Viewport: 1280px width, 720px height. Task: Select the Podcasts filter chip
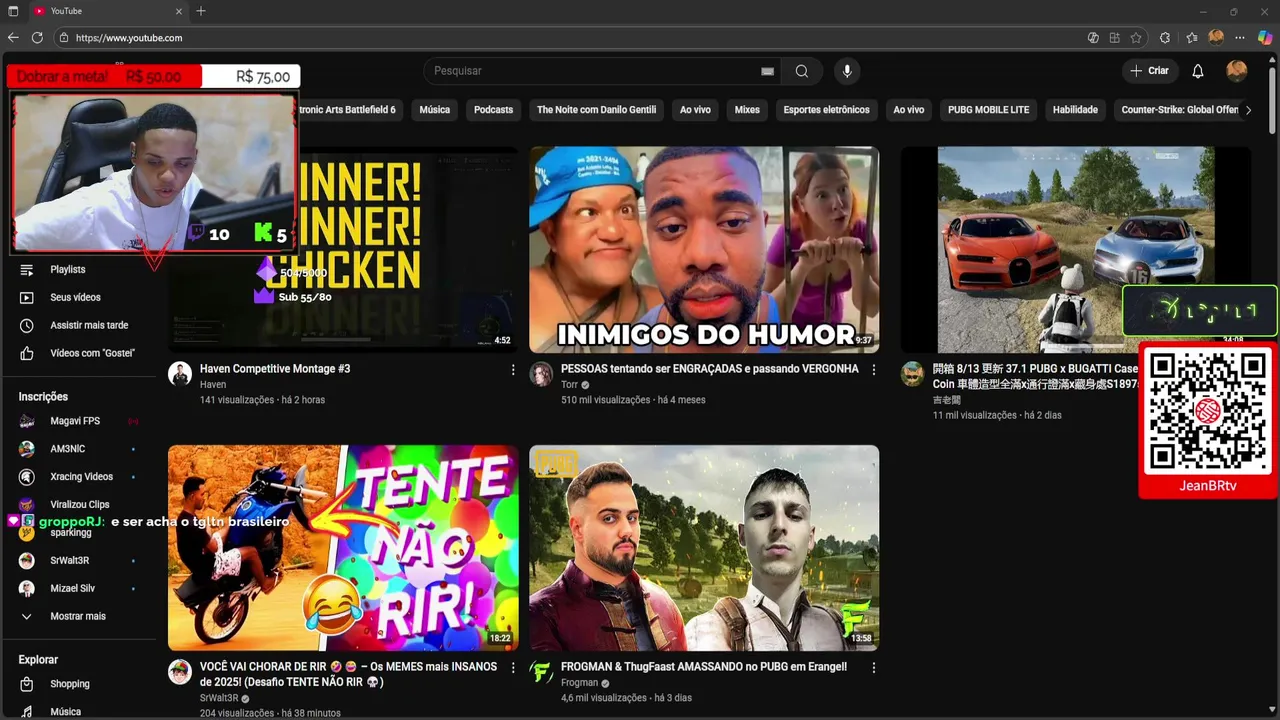click(493, 110)
